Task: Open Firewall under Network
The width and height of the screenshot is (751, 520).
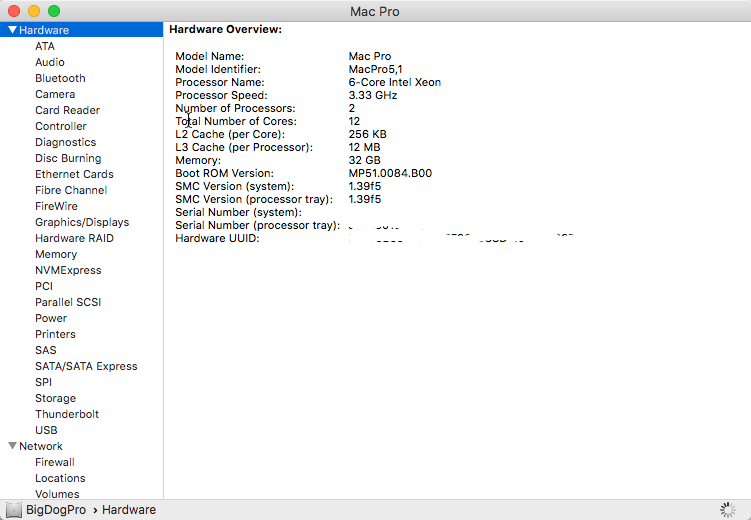Action: 55,463
